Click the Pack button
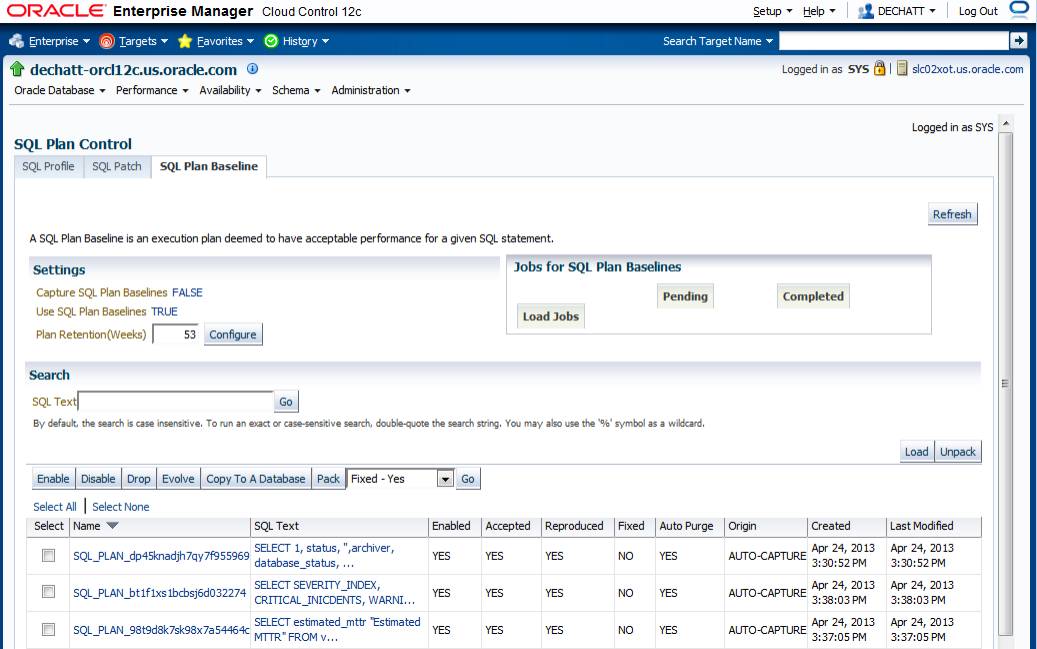1037x649 pixels. coord(328,478)
